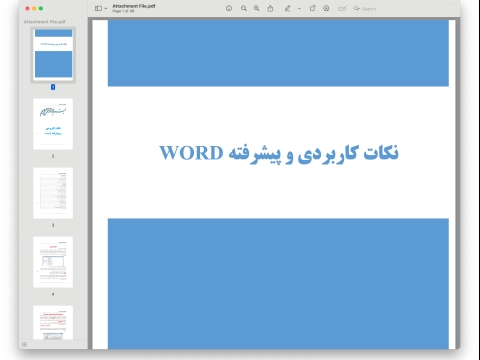This screenshot has height=360, width=480.
Task: Select page 1 thumbnail in sidebar
Action: click(53, 55)
